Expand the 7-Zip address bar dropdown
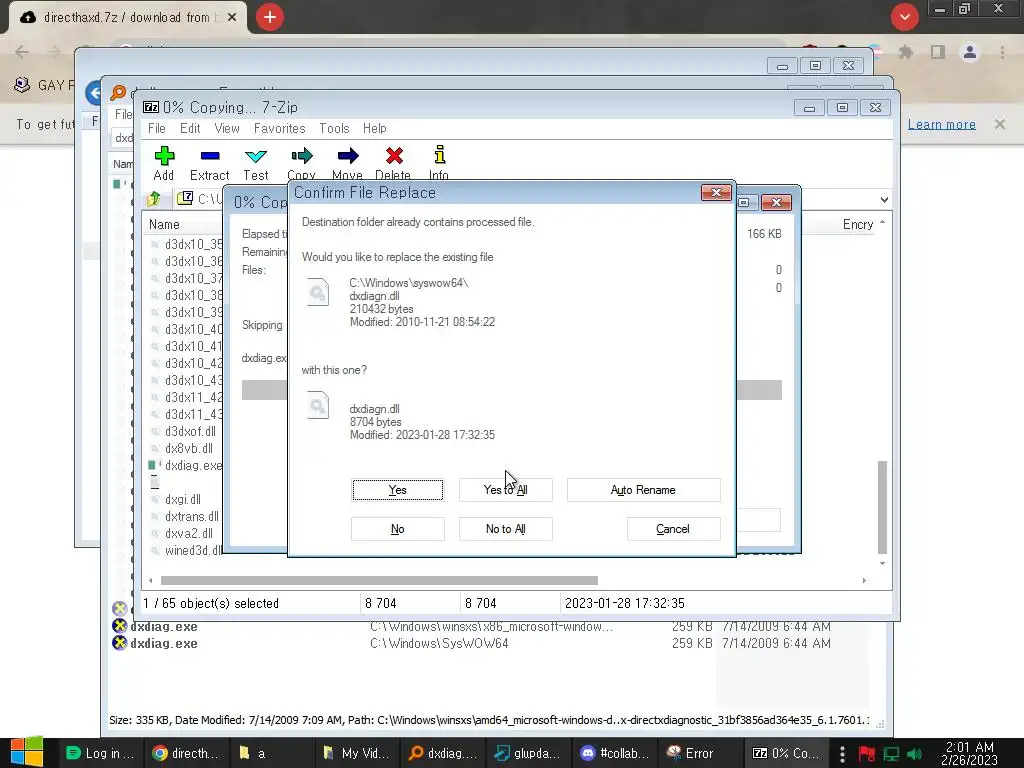Image resolution: width=1024 pixels, height=768 pixels. (x=884, y=200)
